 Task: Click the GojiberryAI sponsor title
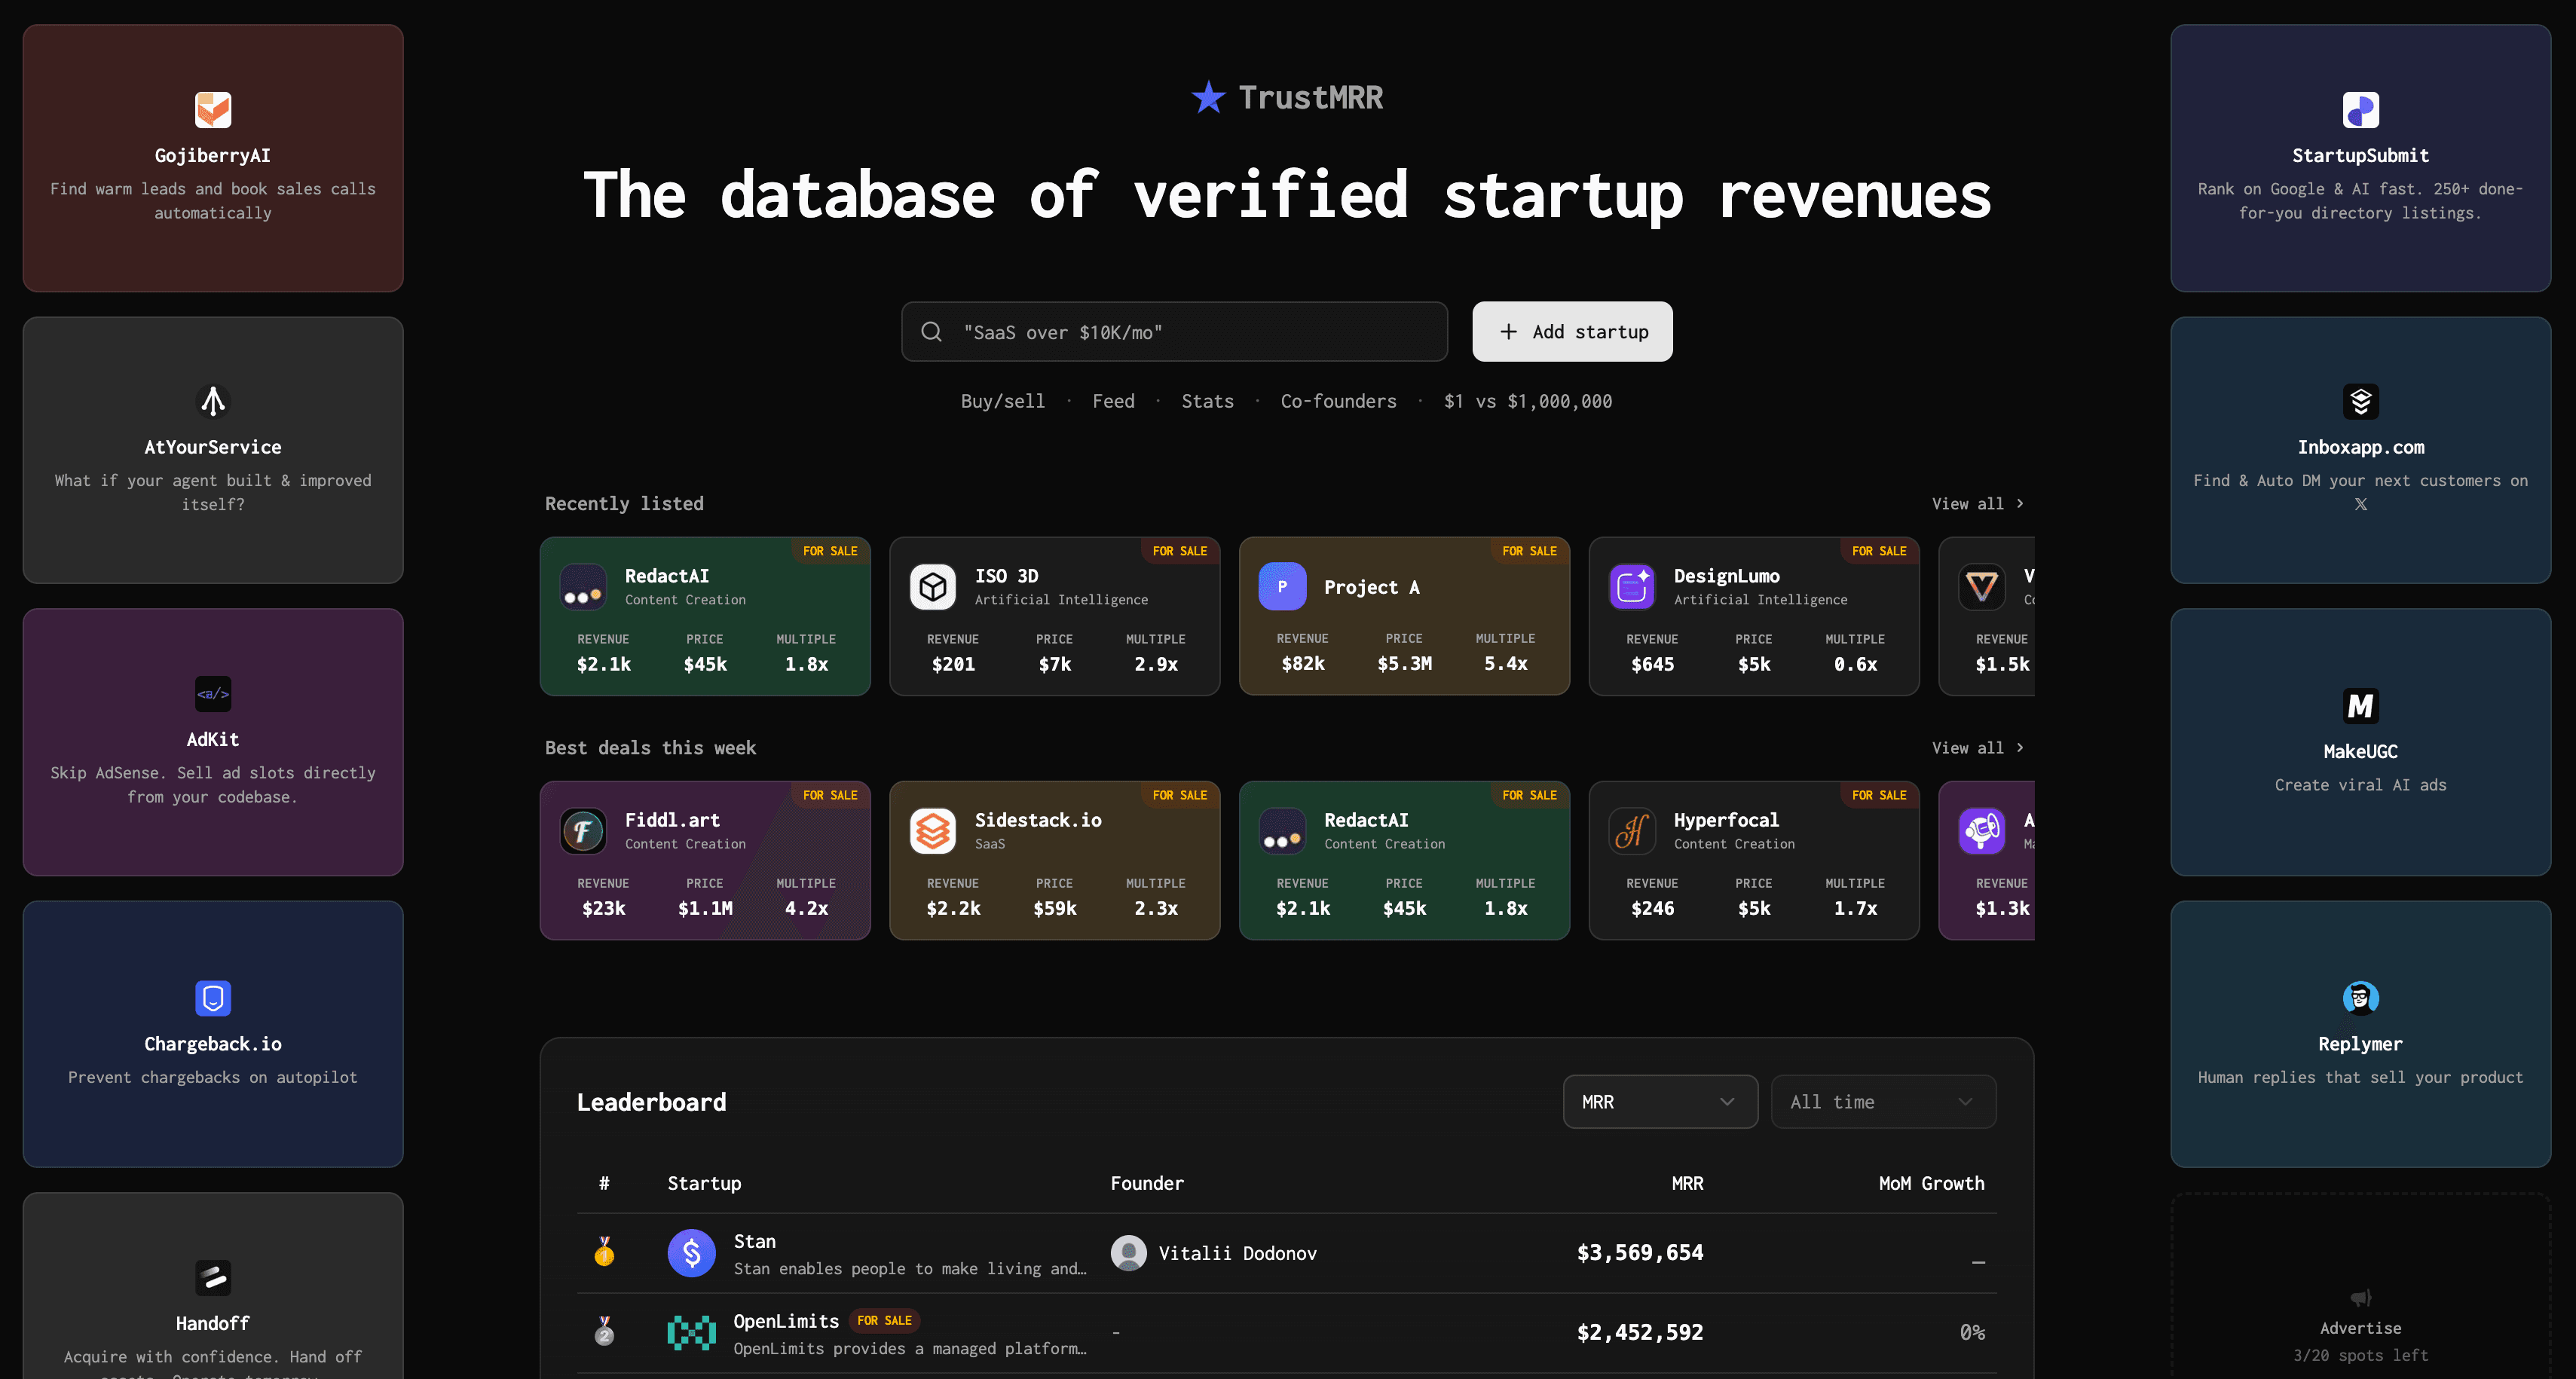point(213,156)
